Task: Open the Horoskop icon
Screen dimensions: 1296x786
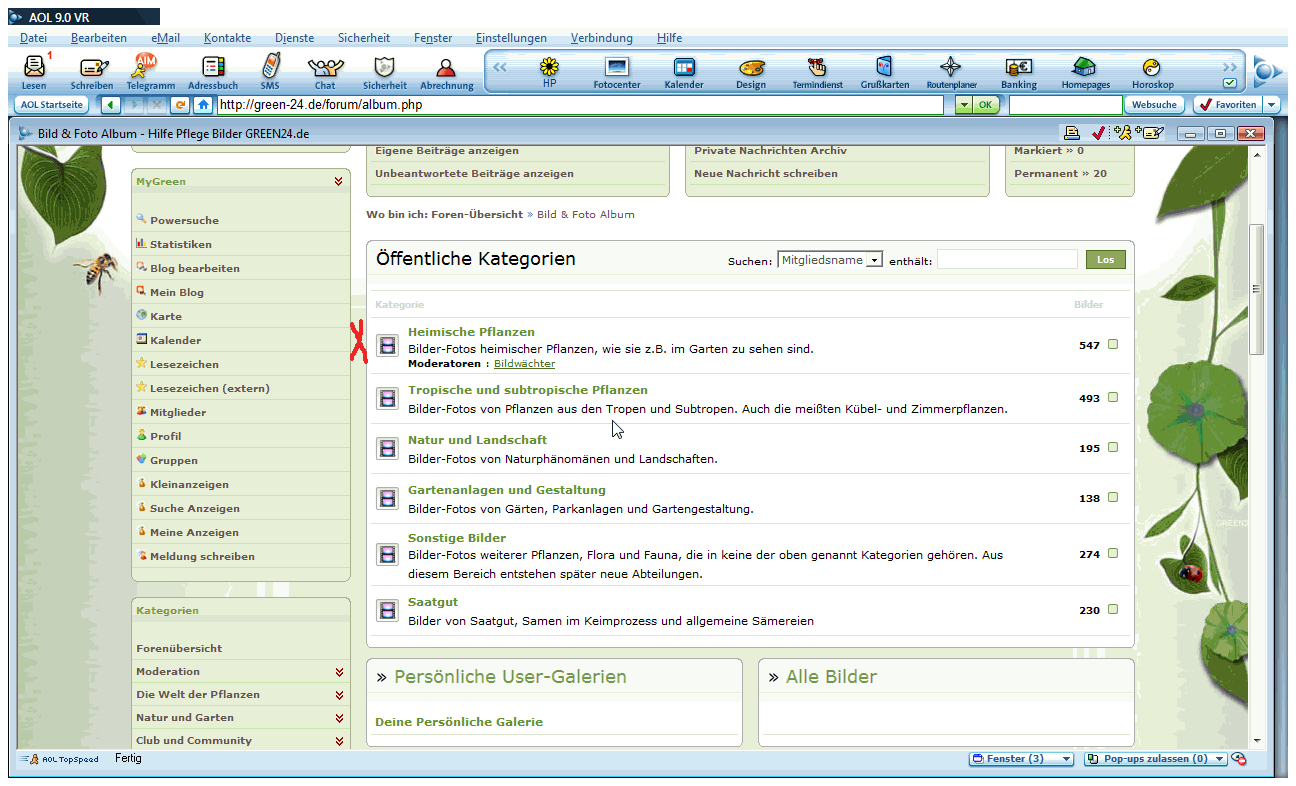Action: 1152,68
